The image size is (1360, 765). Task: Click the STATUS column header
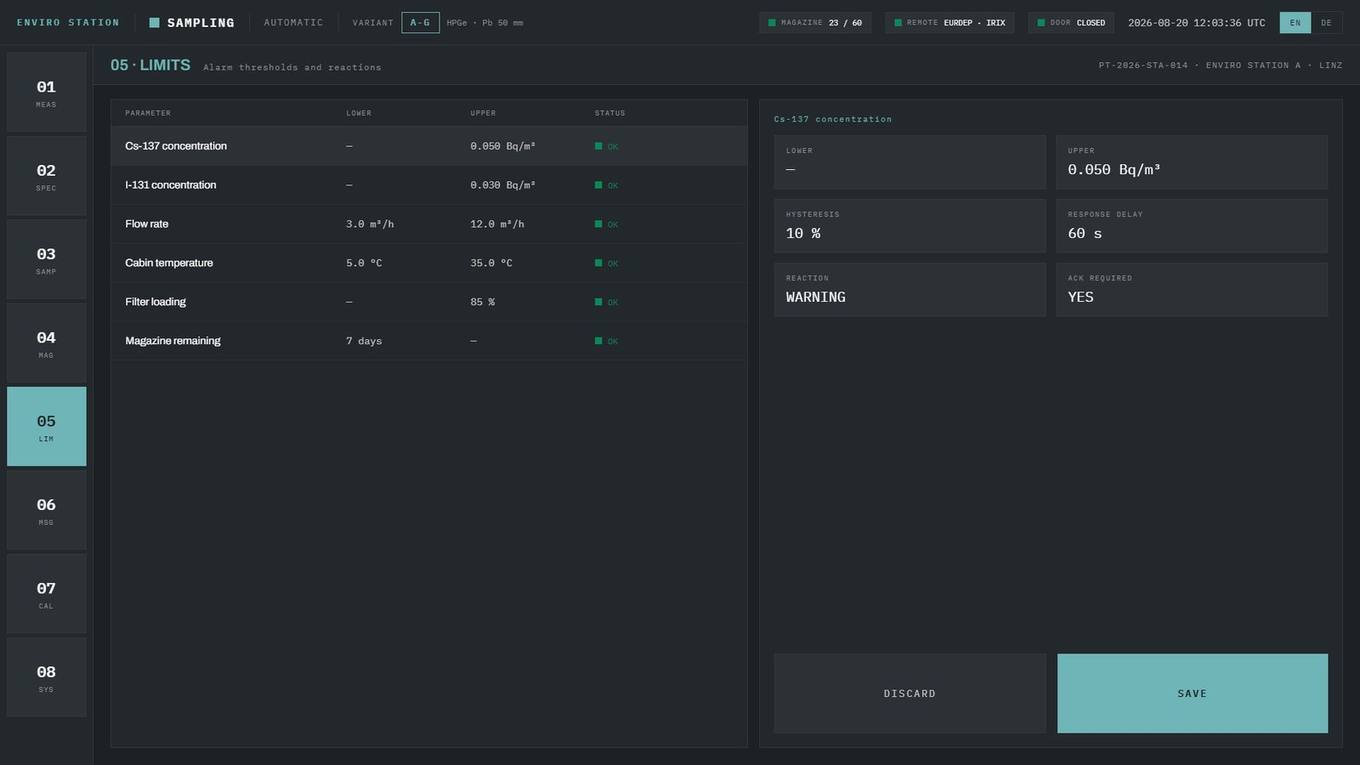click(610, 113)
